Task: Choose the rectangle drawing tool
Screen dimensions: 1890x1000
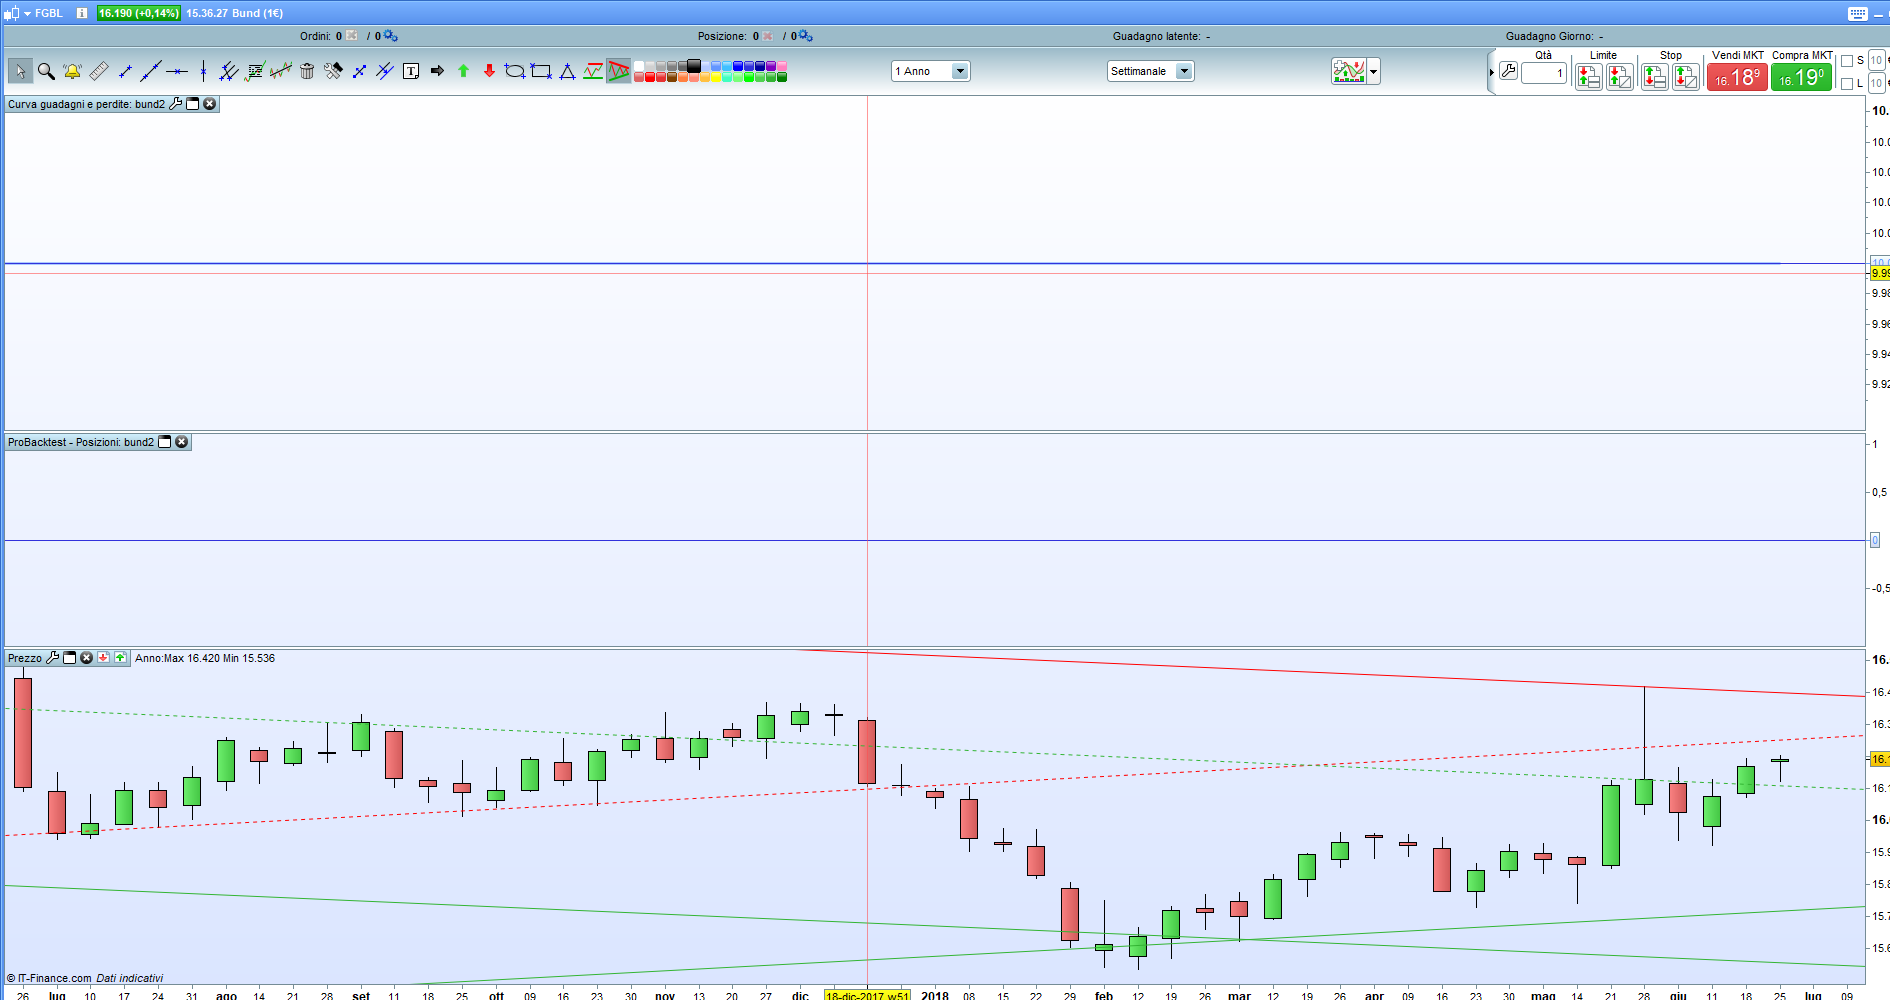Action: (541, 71)
